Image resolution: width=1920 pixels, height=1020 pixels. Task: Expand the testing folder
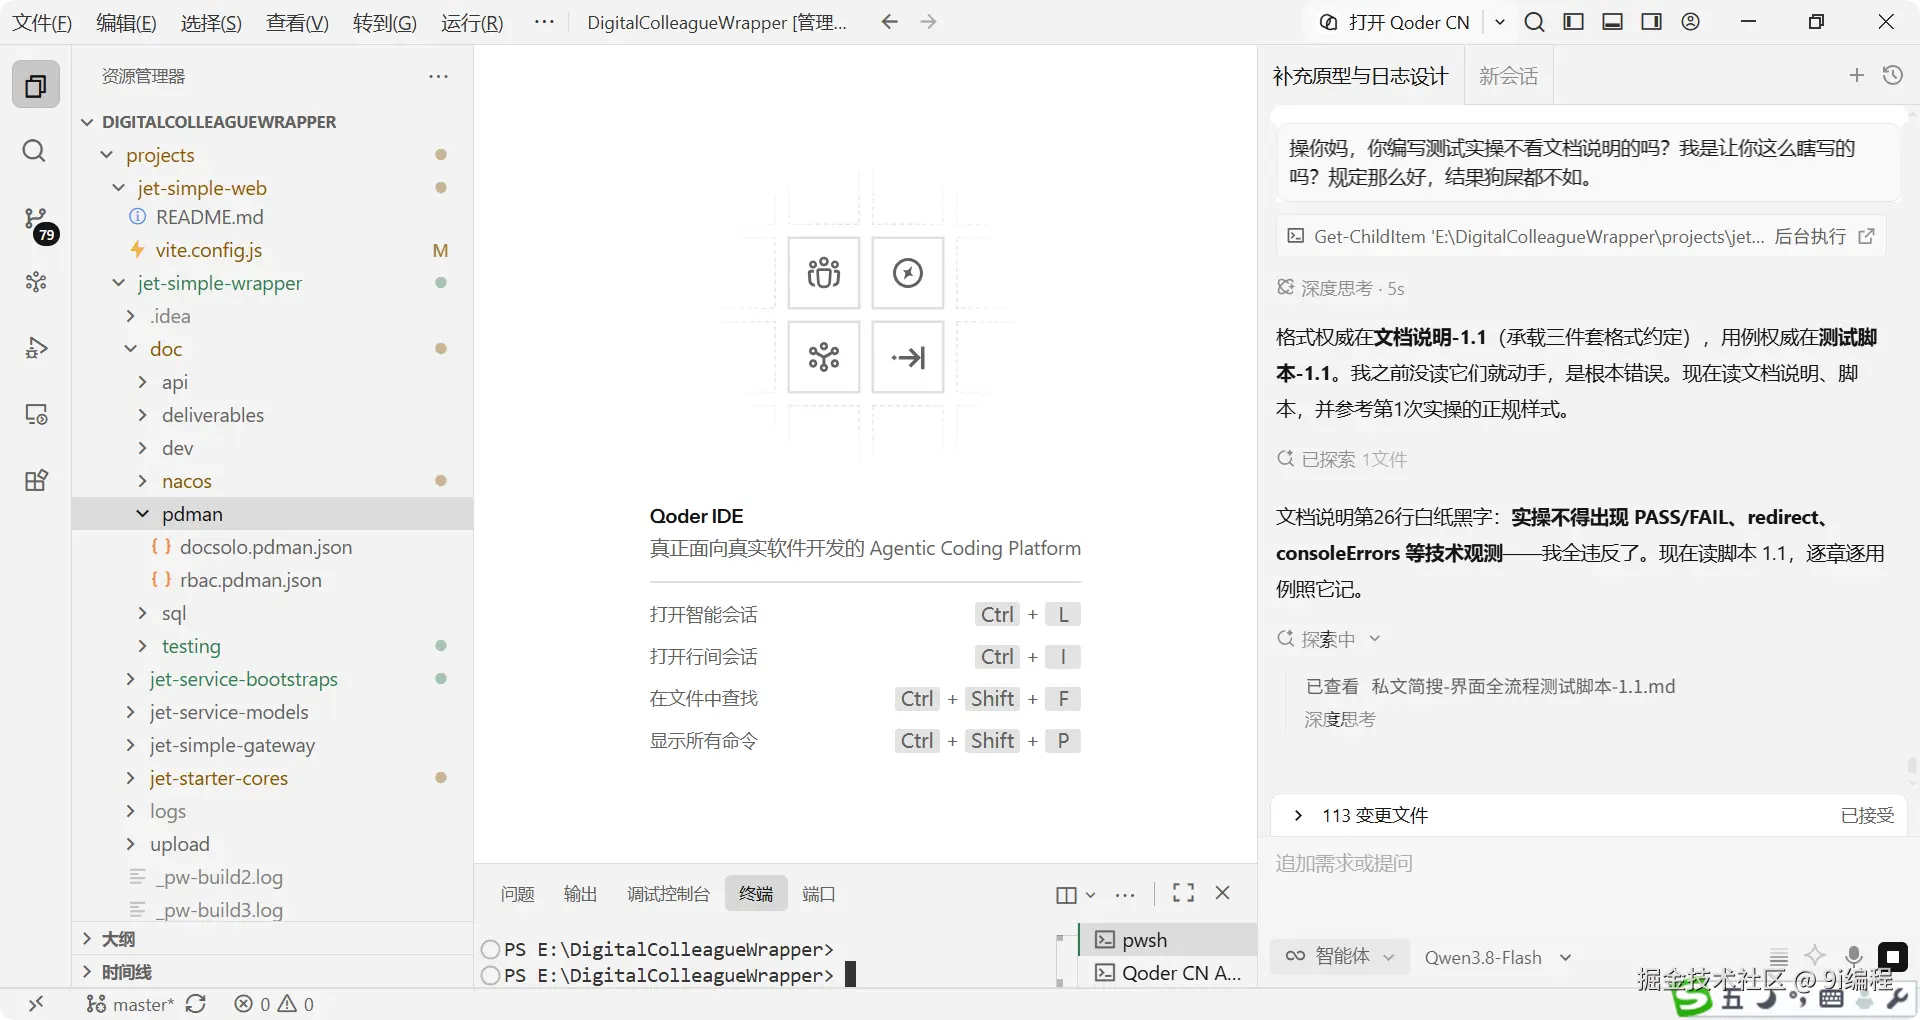142,646
